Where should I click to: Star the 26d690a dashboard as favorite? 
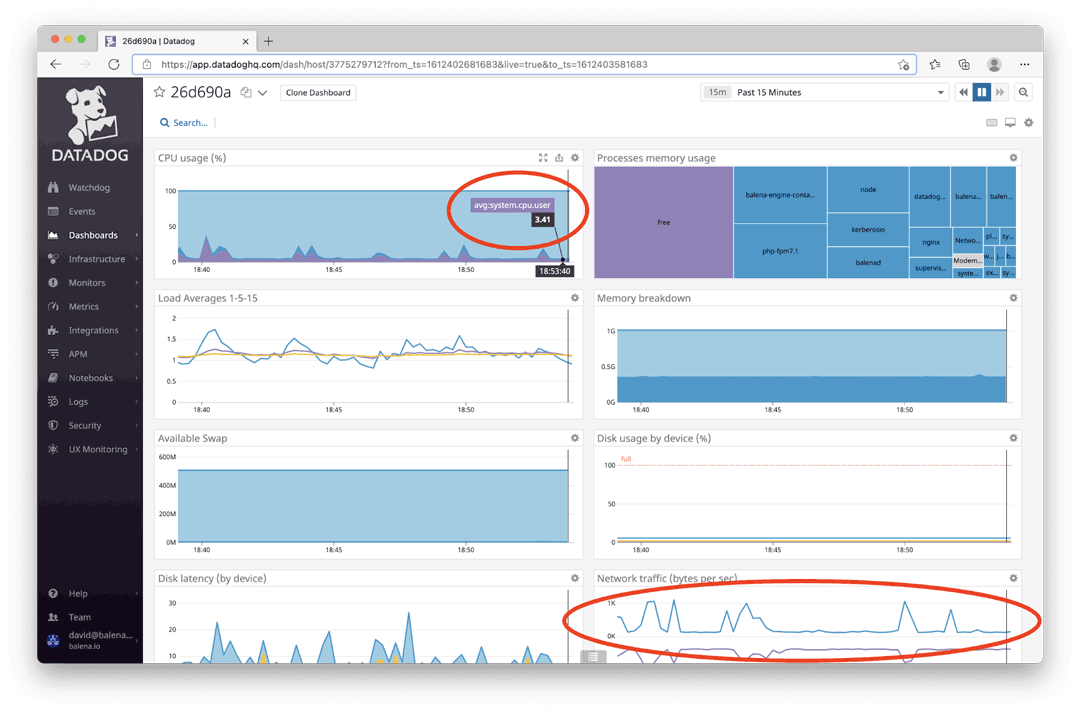(x=158, y=91)
